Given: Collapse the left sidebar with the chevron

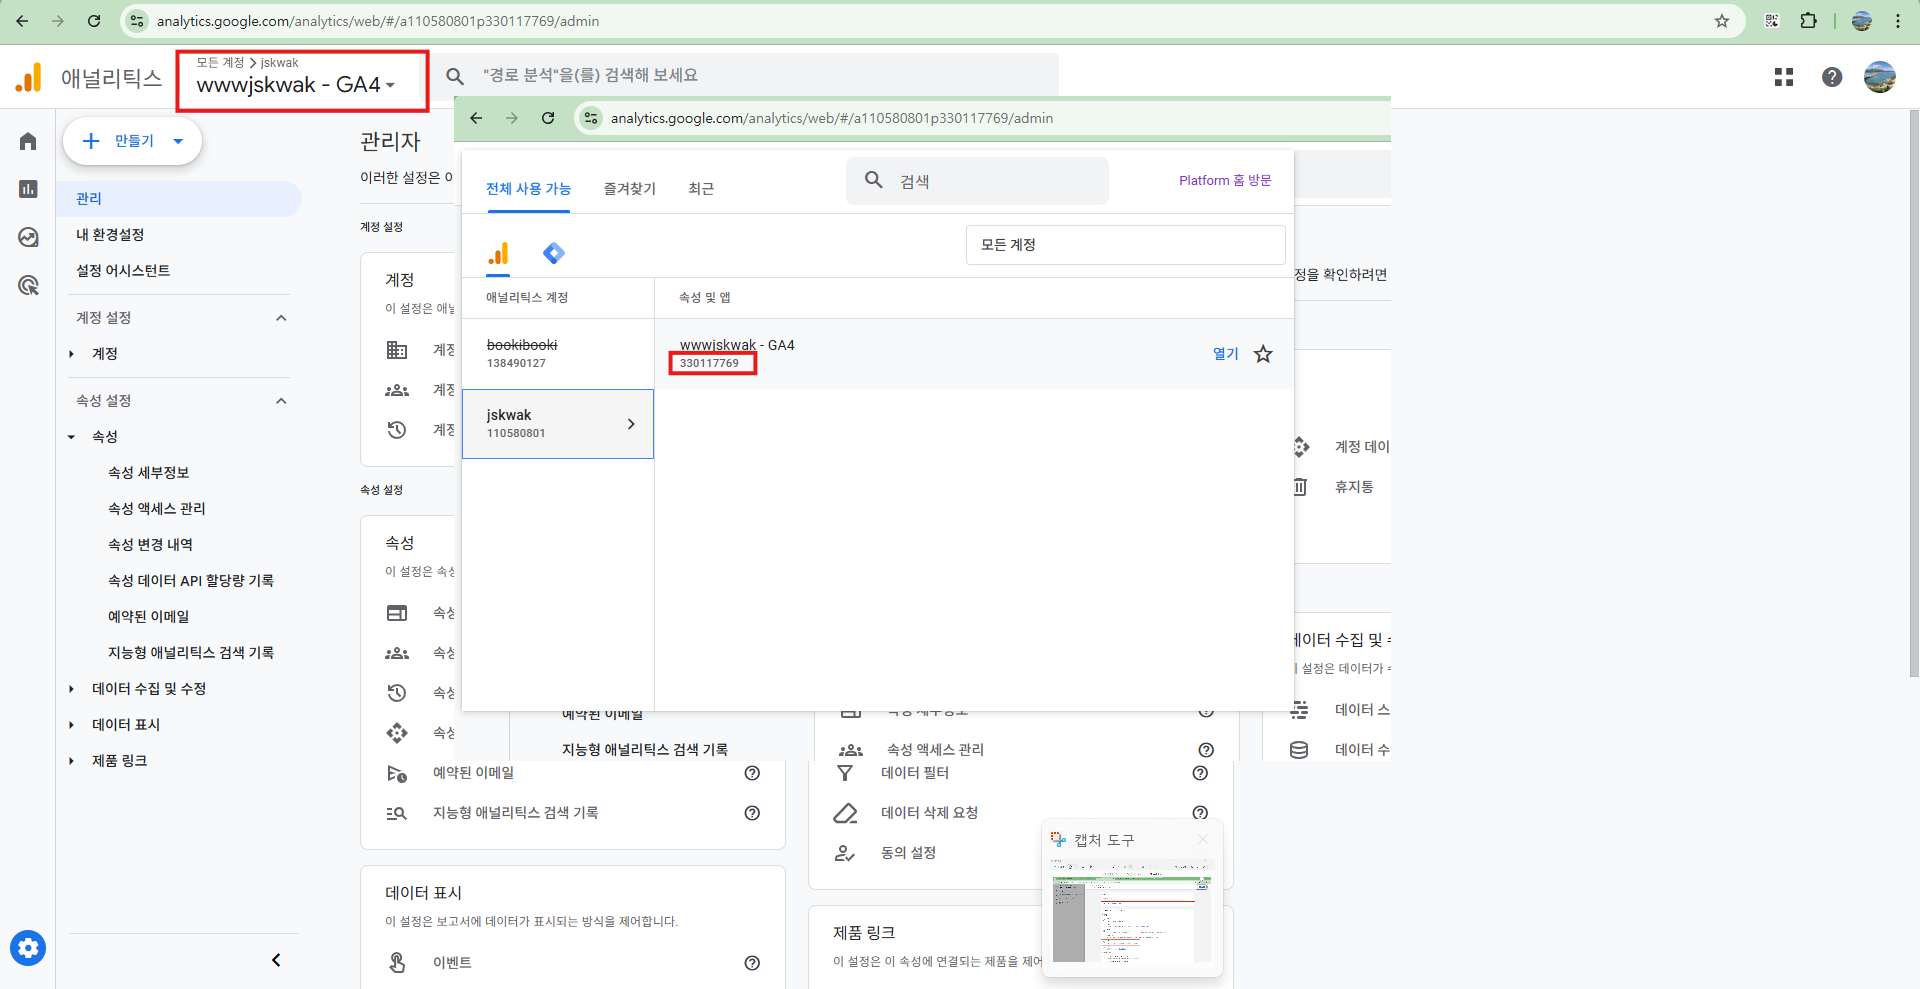Looking at the screenshot, I should pos(276,960).
